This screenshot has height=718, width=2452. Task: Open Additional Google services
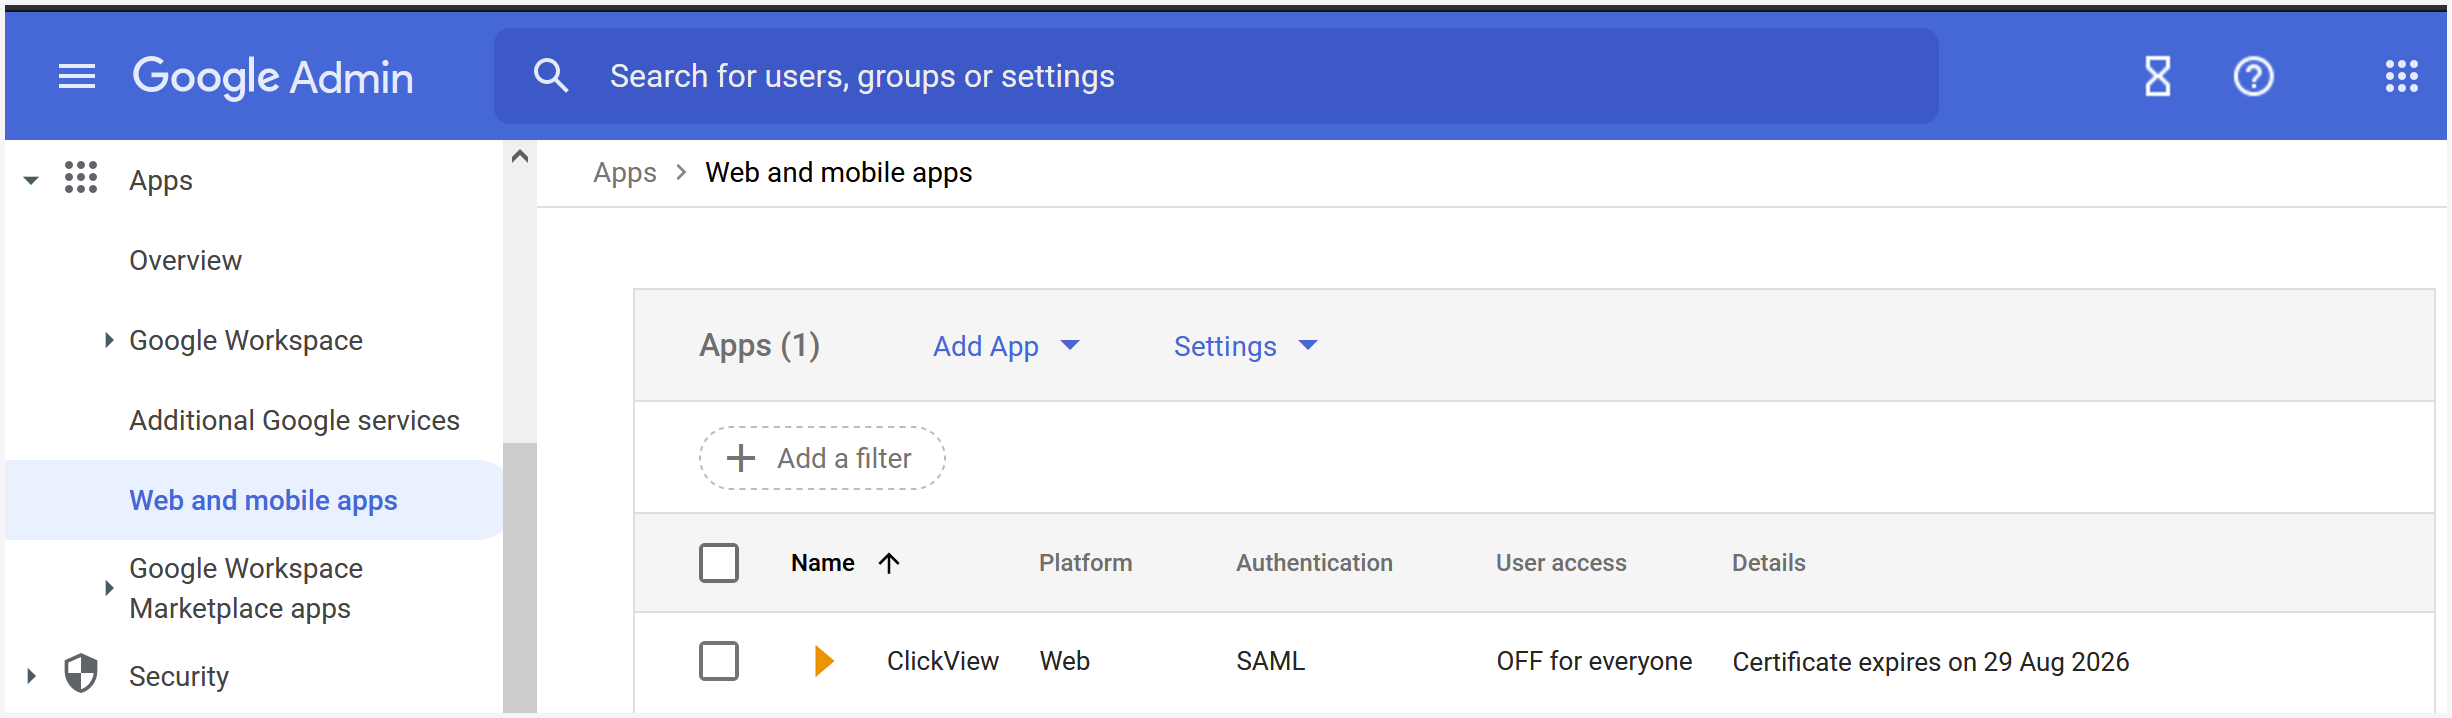point(295,420)
